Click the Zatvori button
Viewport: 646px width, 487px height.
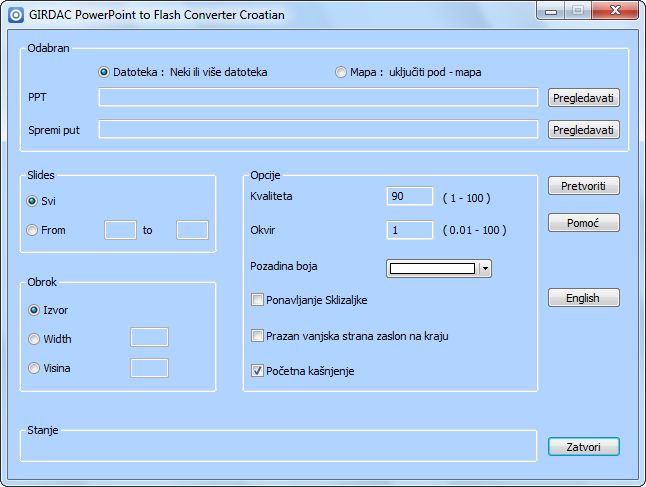[583, 447]
